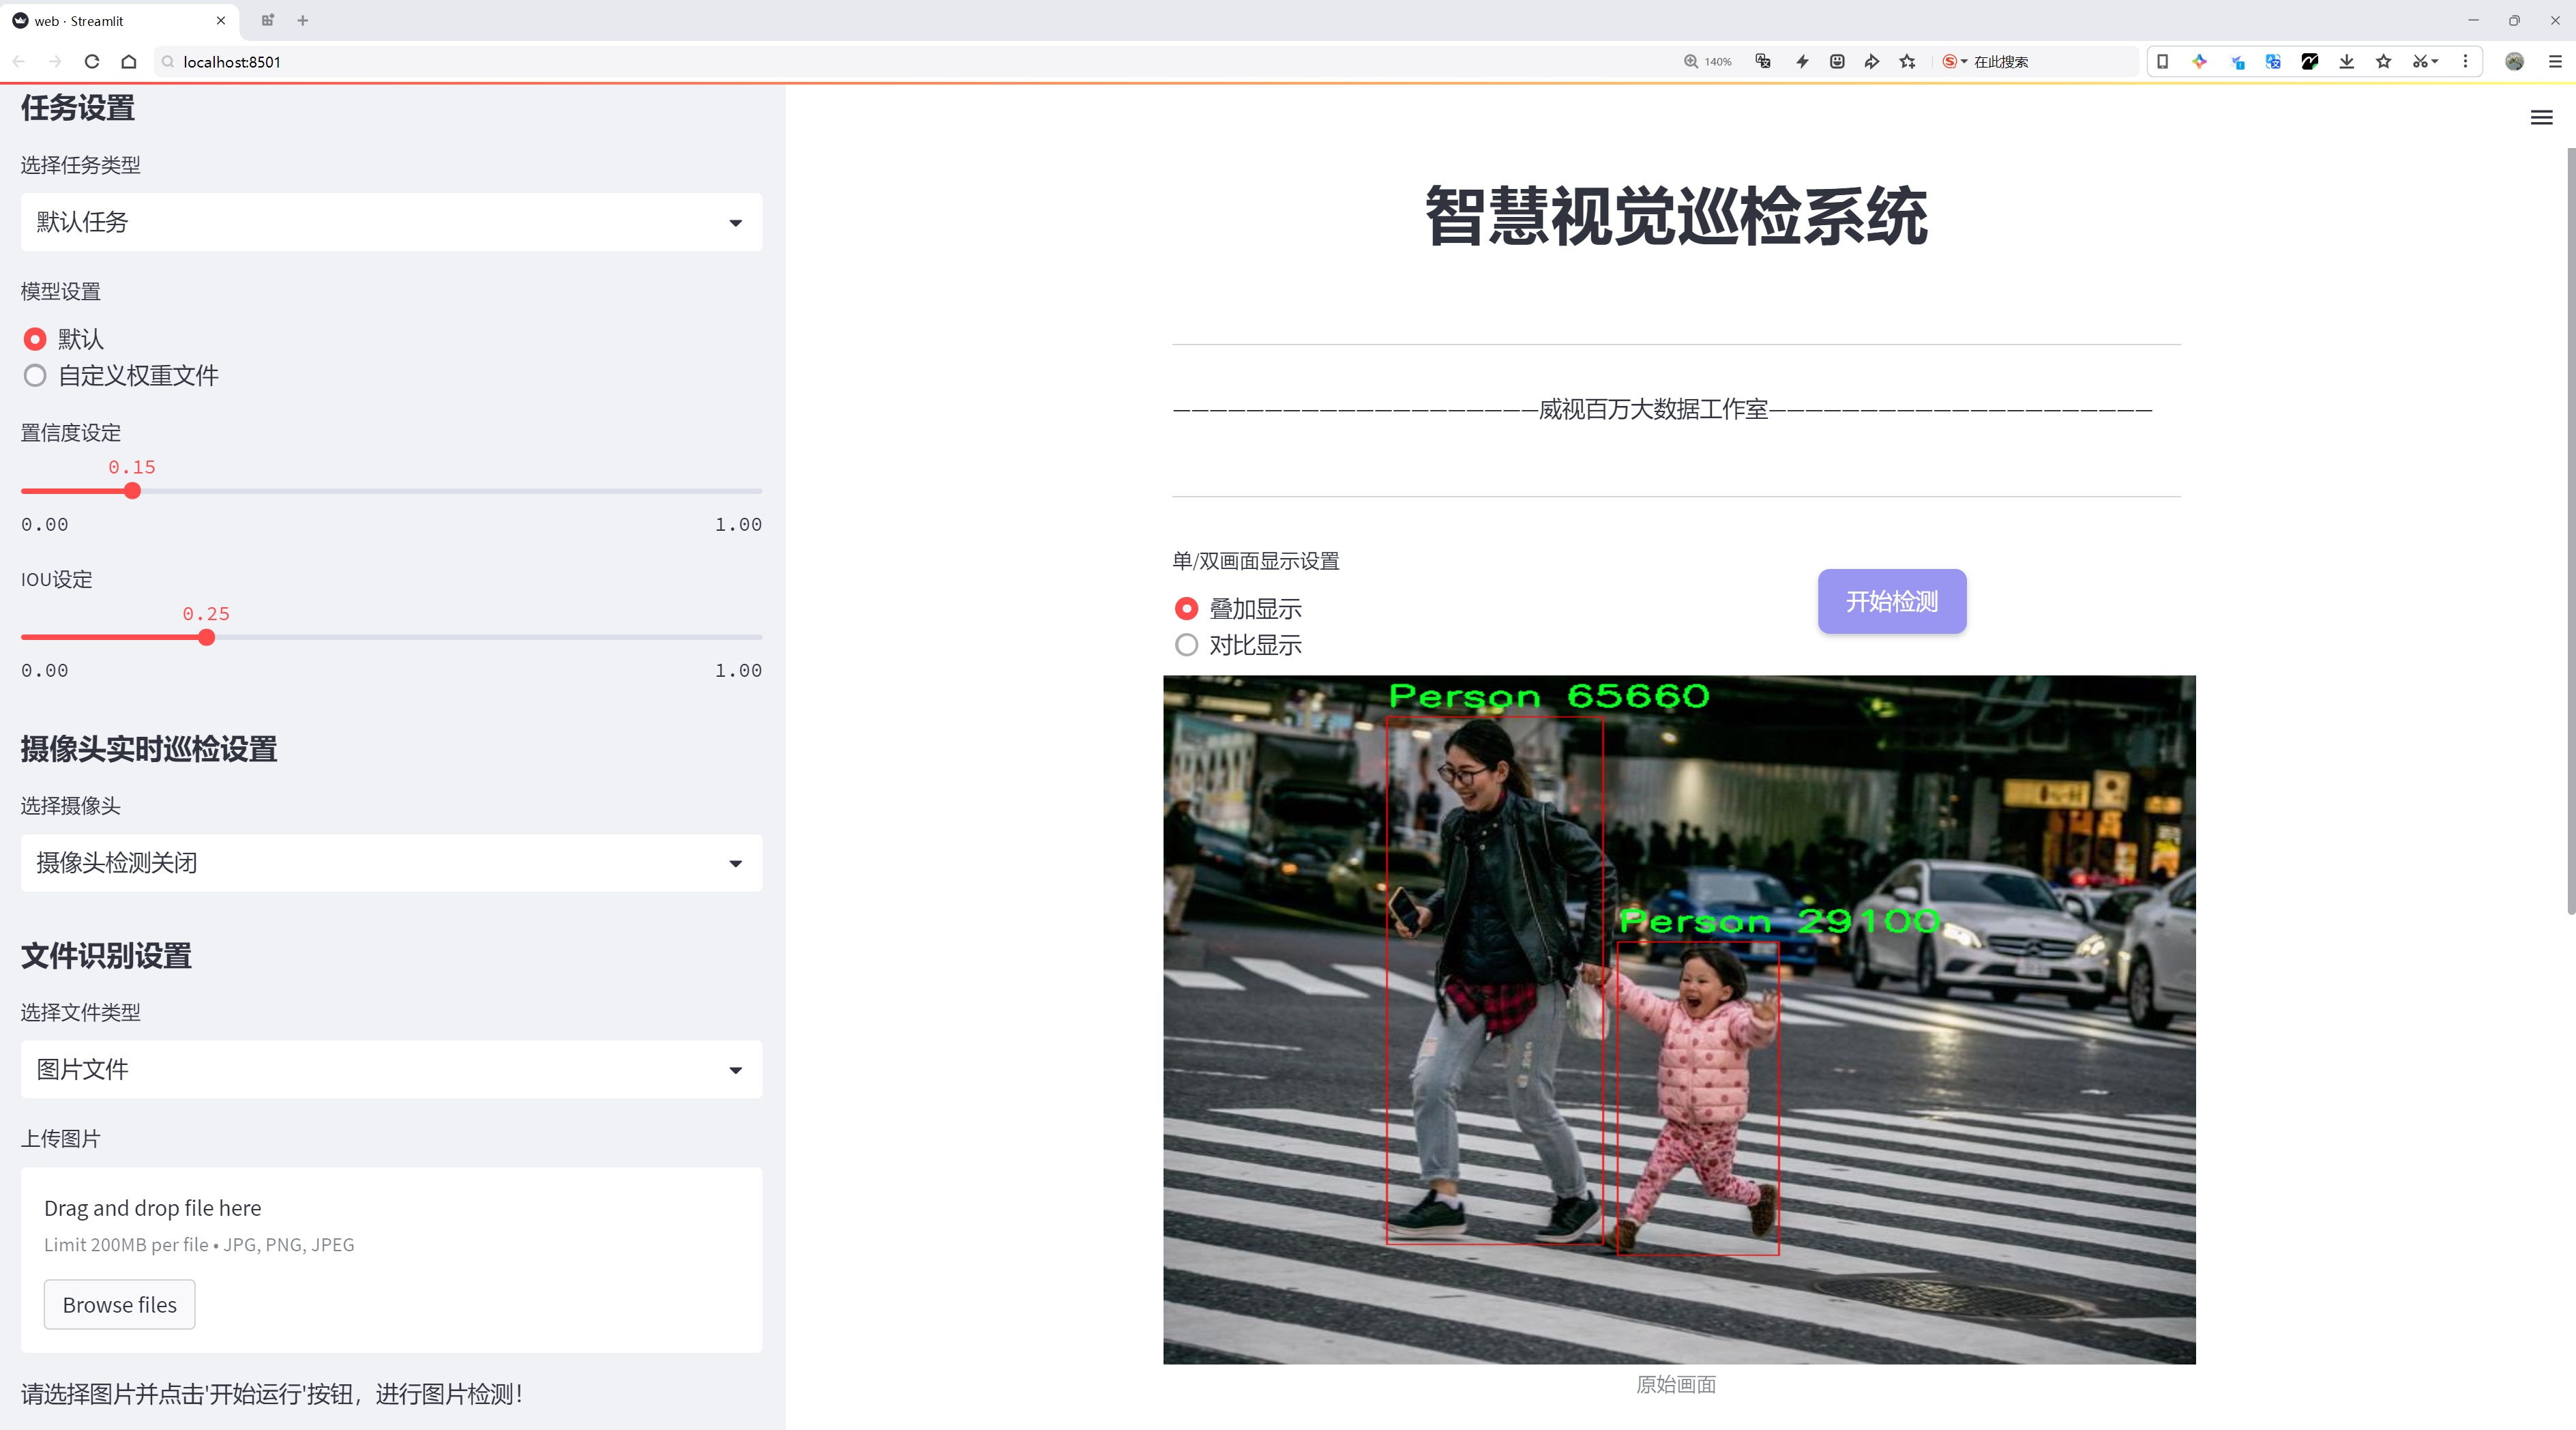2576x1430 pixels.
Task: Click the Browse files button
Action: tap(119, 1305)
